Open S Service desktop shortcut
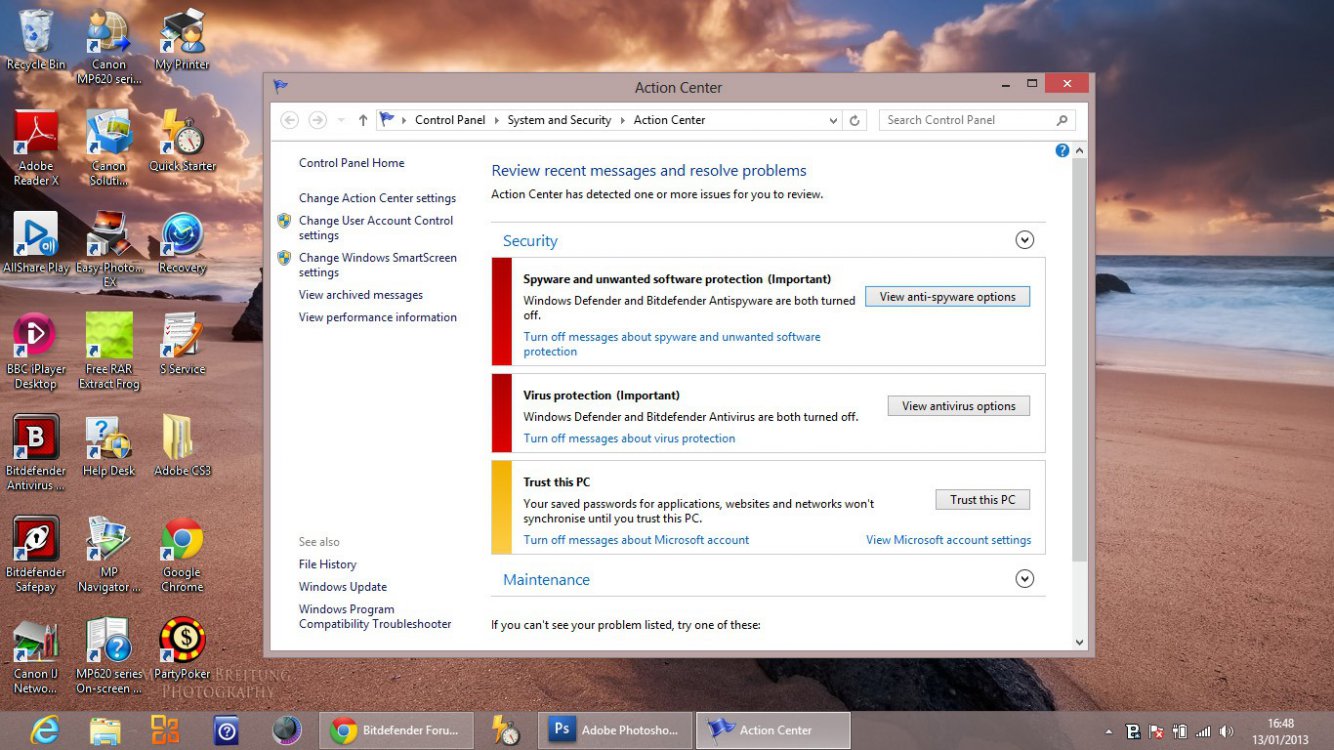 pos(182,344)
